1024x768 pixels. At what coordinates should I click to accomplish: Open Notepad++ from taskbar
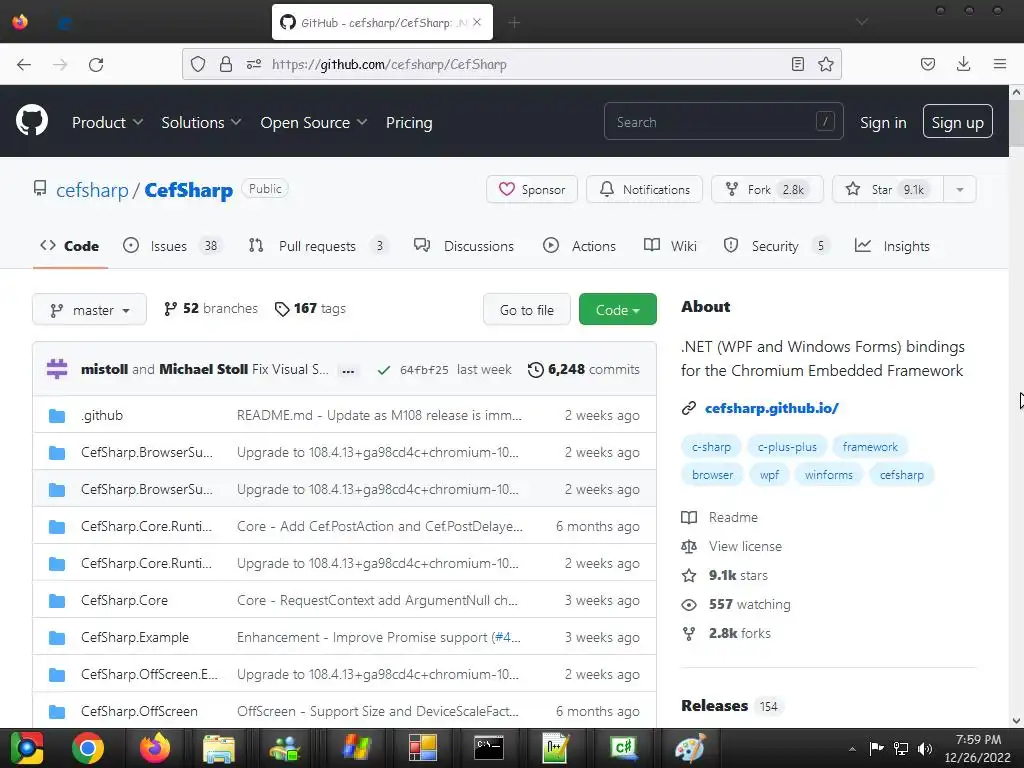coord(556,748)
